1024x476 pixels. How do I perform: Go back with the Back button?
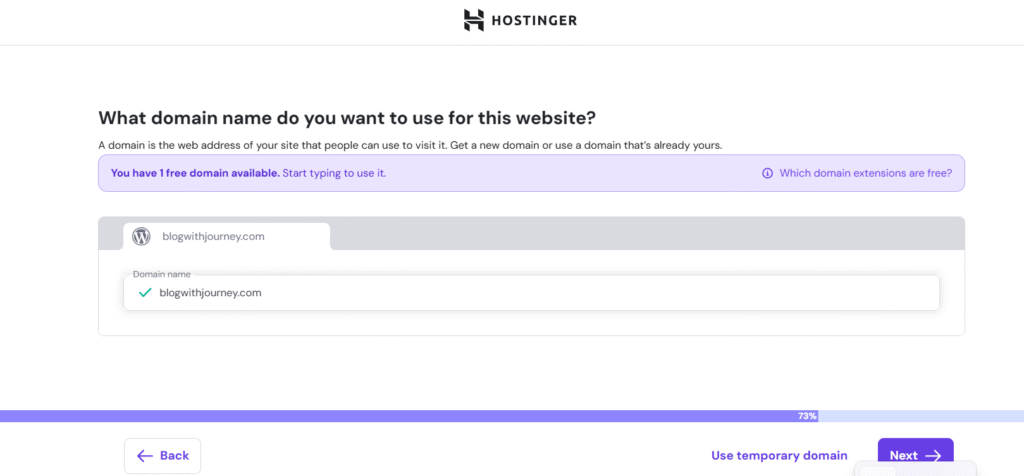pos(163,456)
